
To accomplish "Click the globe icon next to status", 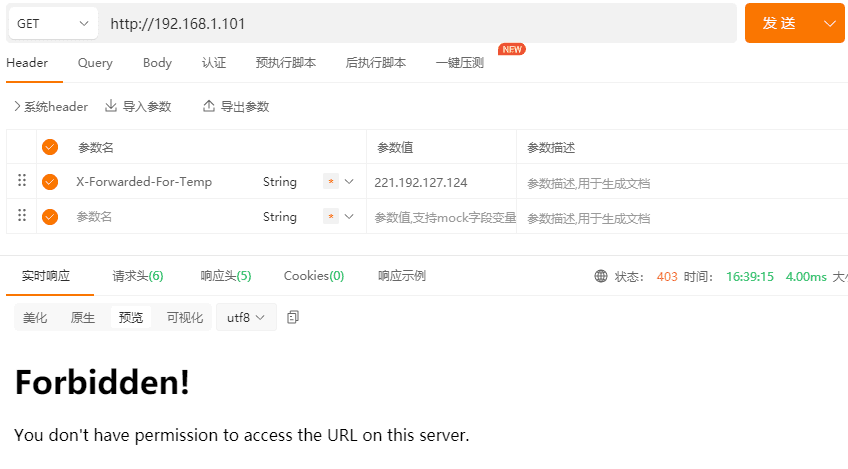I will pos(601,276).
